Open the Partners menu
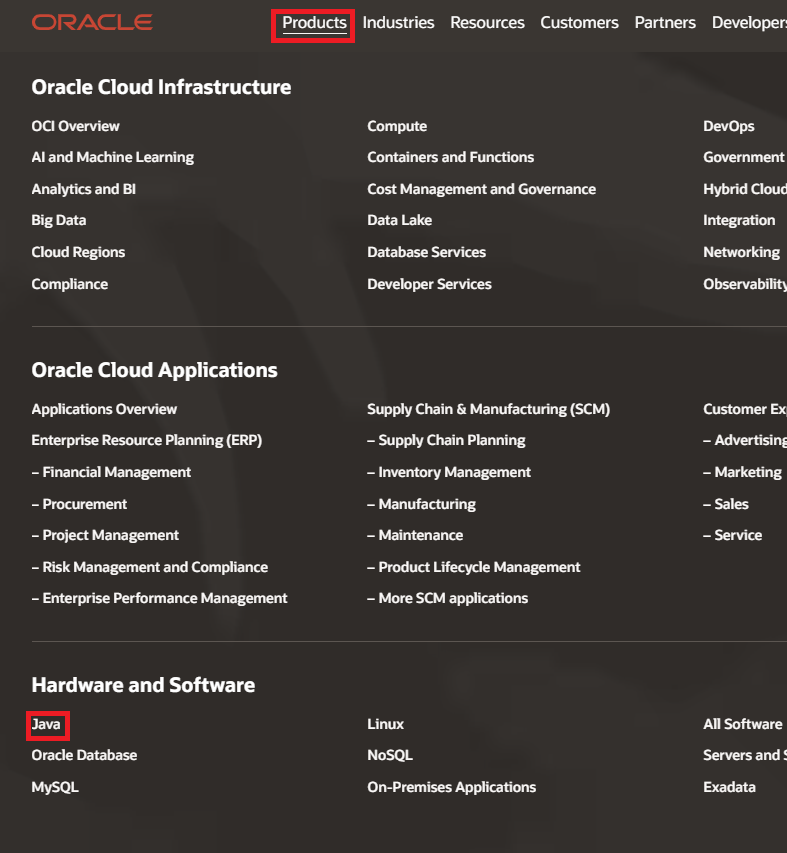The height and width of the screenshot is (853, 787). 665,23
